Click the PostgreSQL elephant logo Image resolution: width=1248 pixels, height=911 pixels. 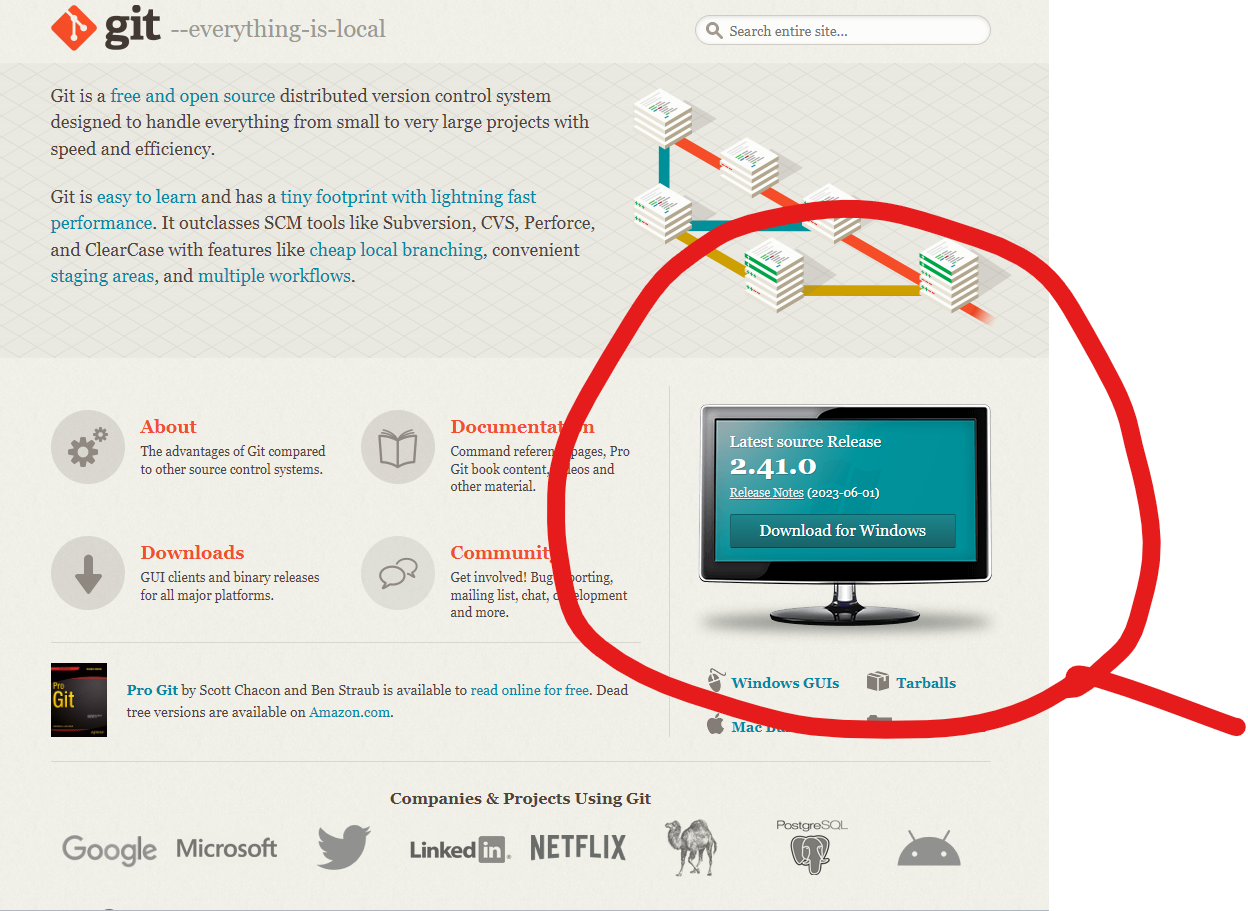tap(812, 847)
